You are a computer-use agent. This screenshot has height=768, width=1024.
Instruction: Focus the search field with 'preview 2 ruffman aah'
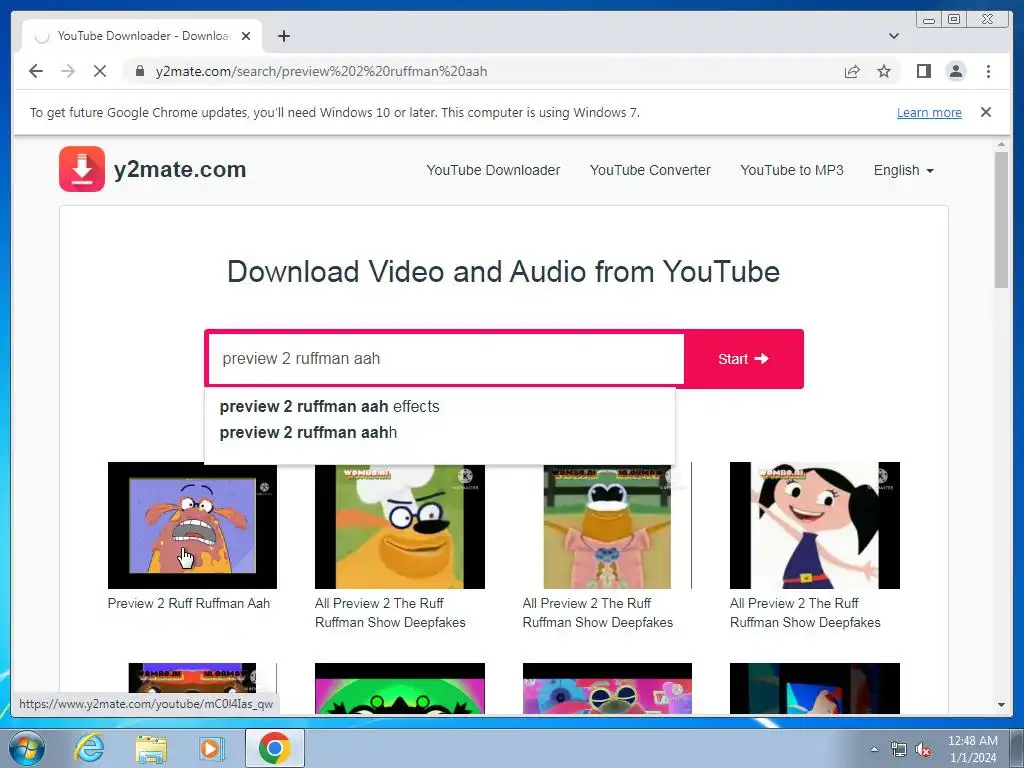tap(446, 359)
